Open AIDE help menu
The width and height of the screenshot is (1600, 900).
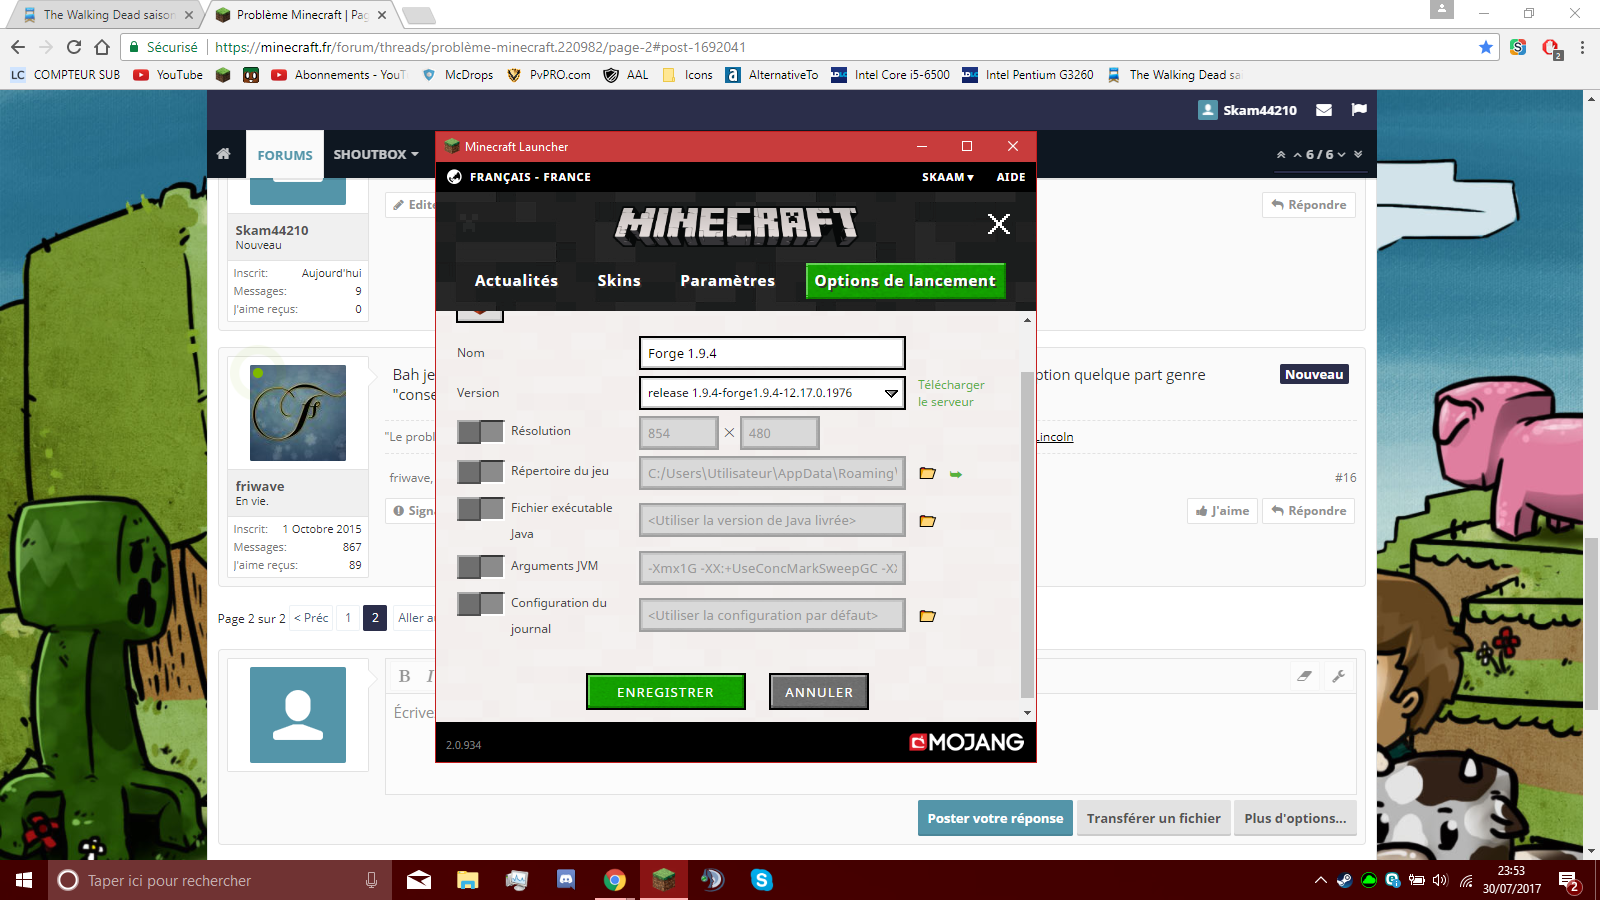point(1011,177)
